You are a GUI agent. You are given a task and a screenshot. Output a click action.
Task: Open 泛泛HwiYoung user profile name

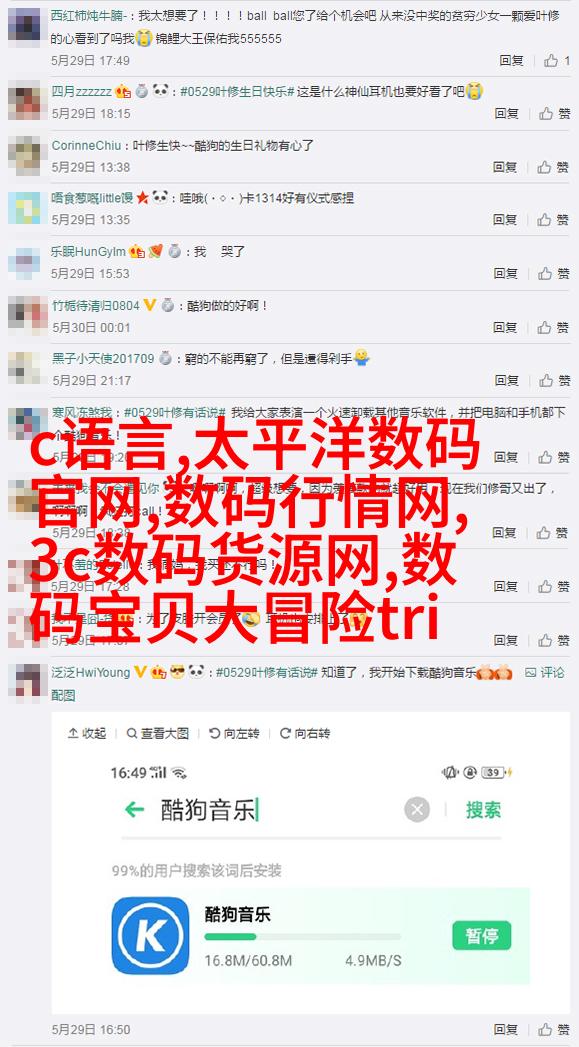tap(90, 672)
